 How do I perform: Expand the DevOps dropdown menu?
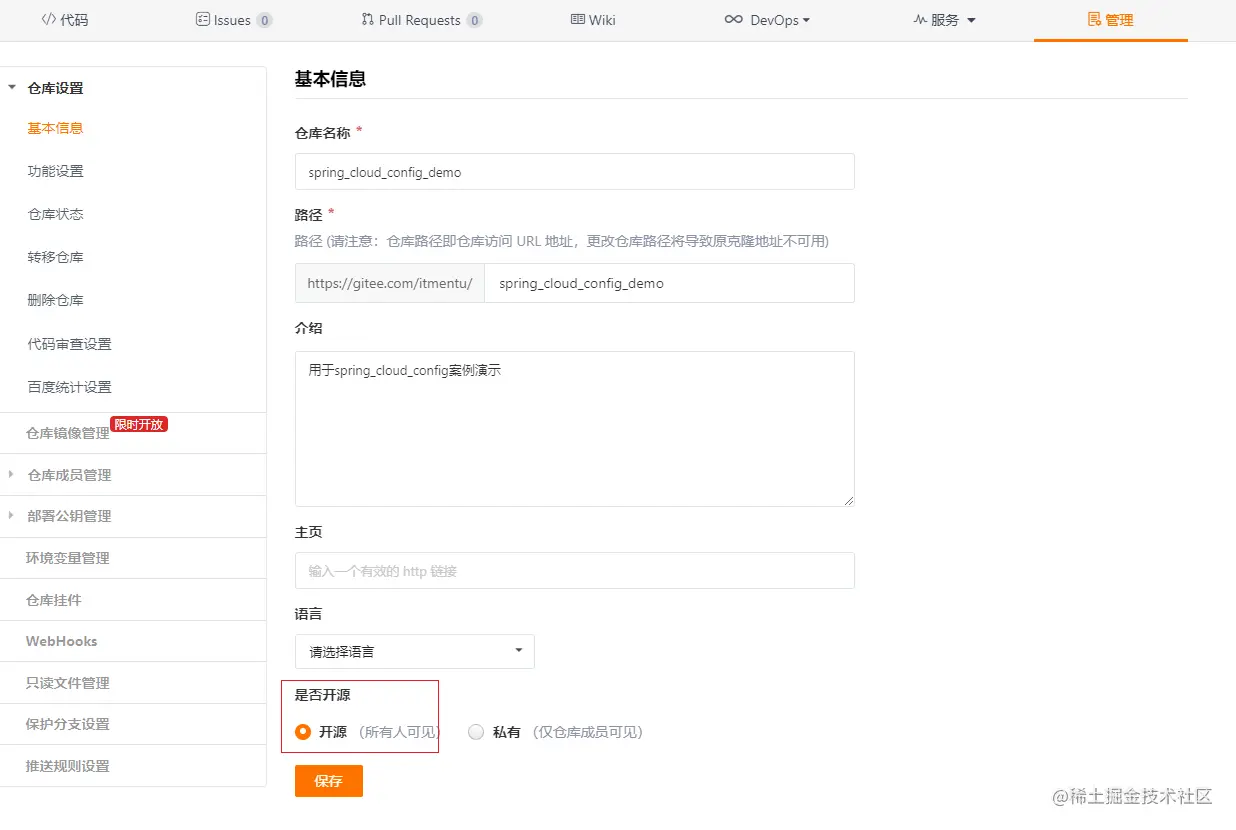767,20
